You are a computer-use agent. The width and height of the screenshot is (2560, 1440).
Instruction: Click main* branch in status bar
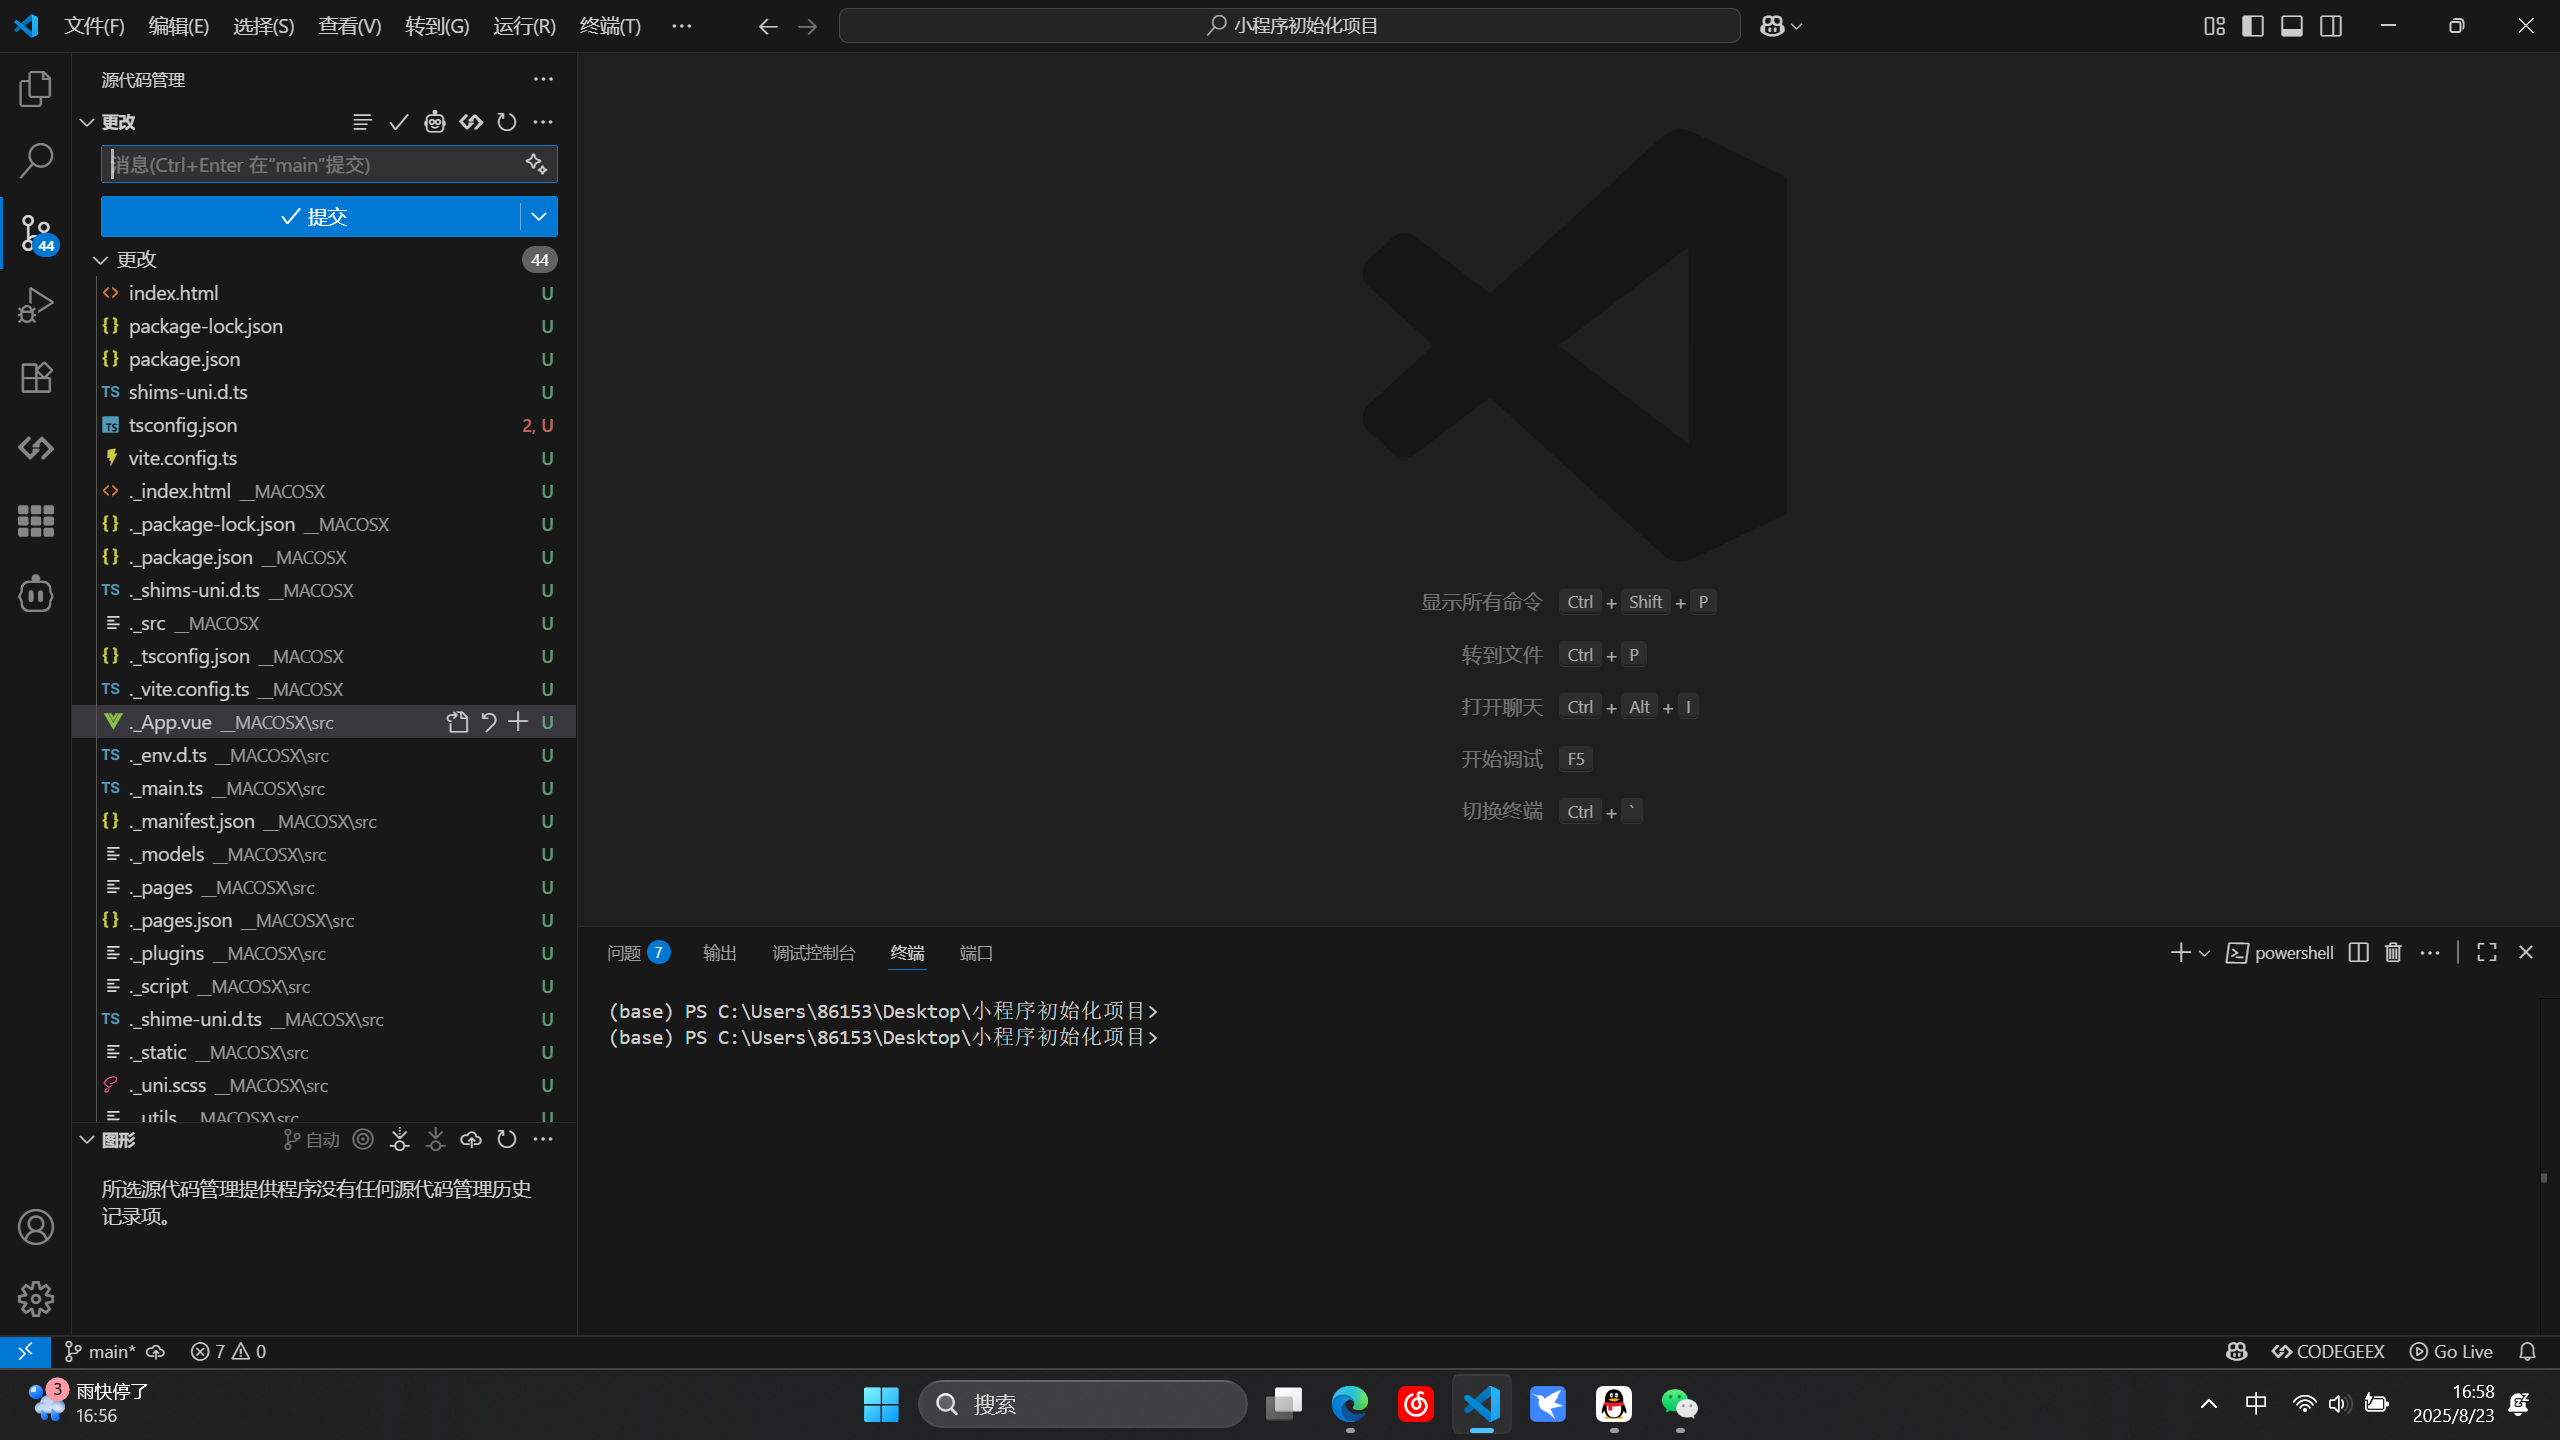[100, 1352]
